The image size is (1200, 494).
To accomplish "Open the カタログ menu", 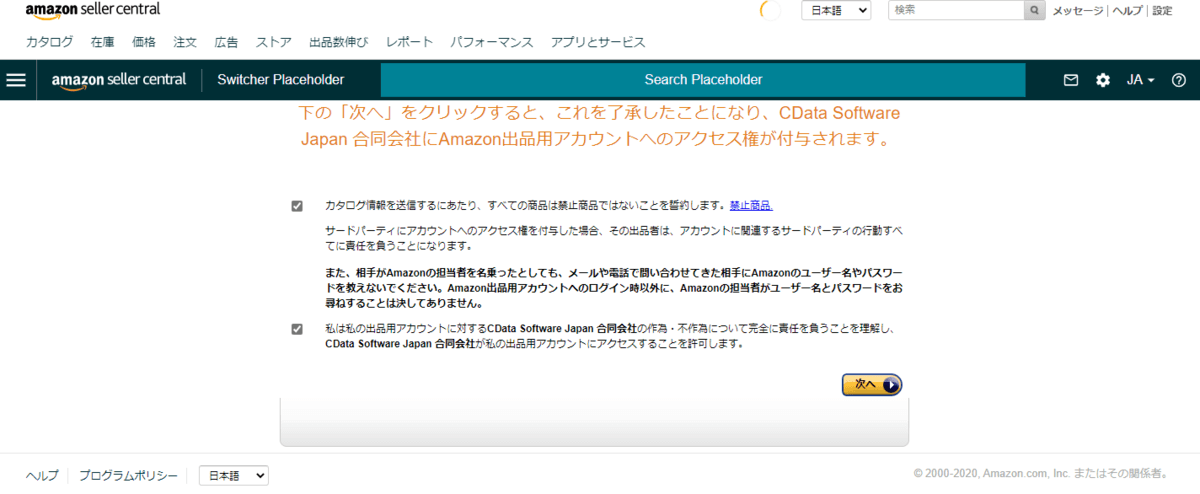I will 49,42.
